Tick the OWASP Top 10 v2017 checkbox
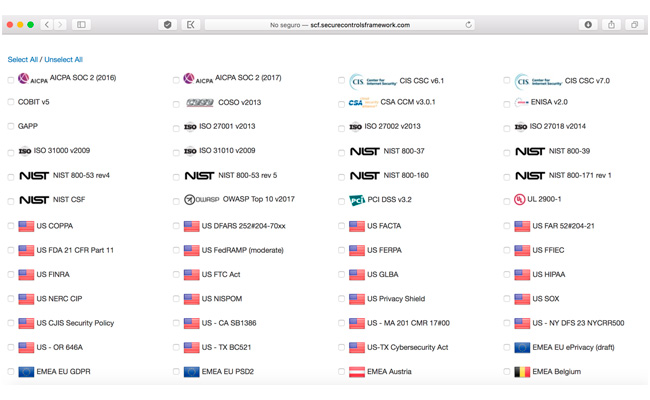Screen dimensions: 650x400 pos(177,200)
